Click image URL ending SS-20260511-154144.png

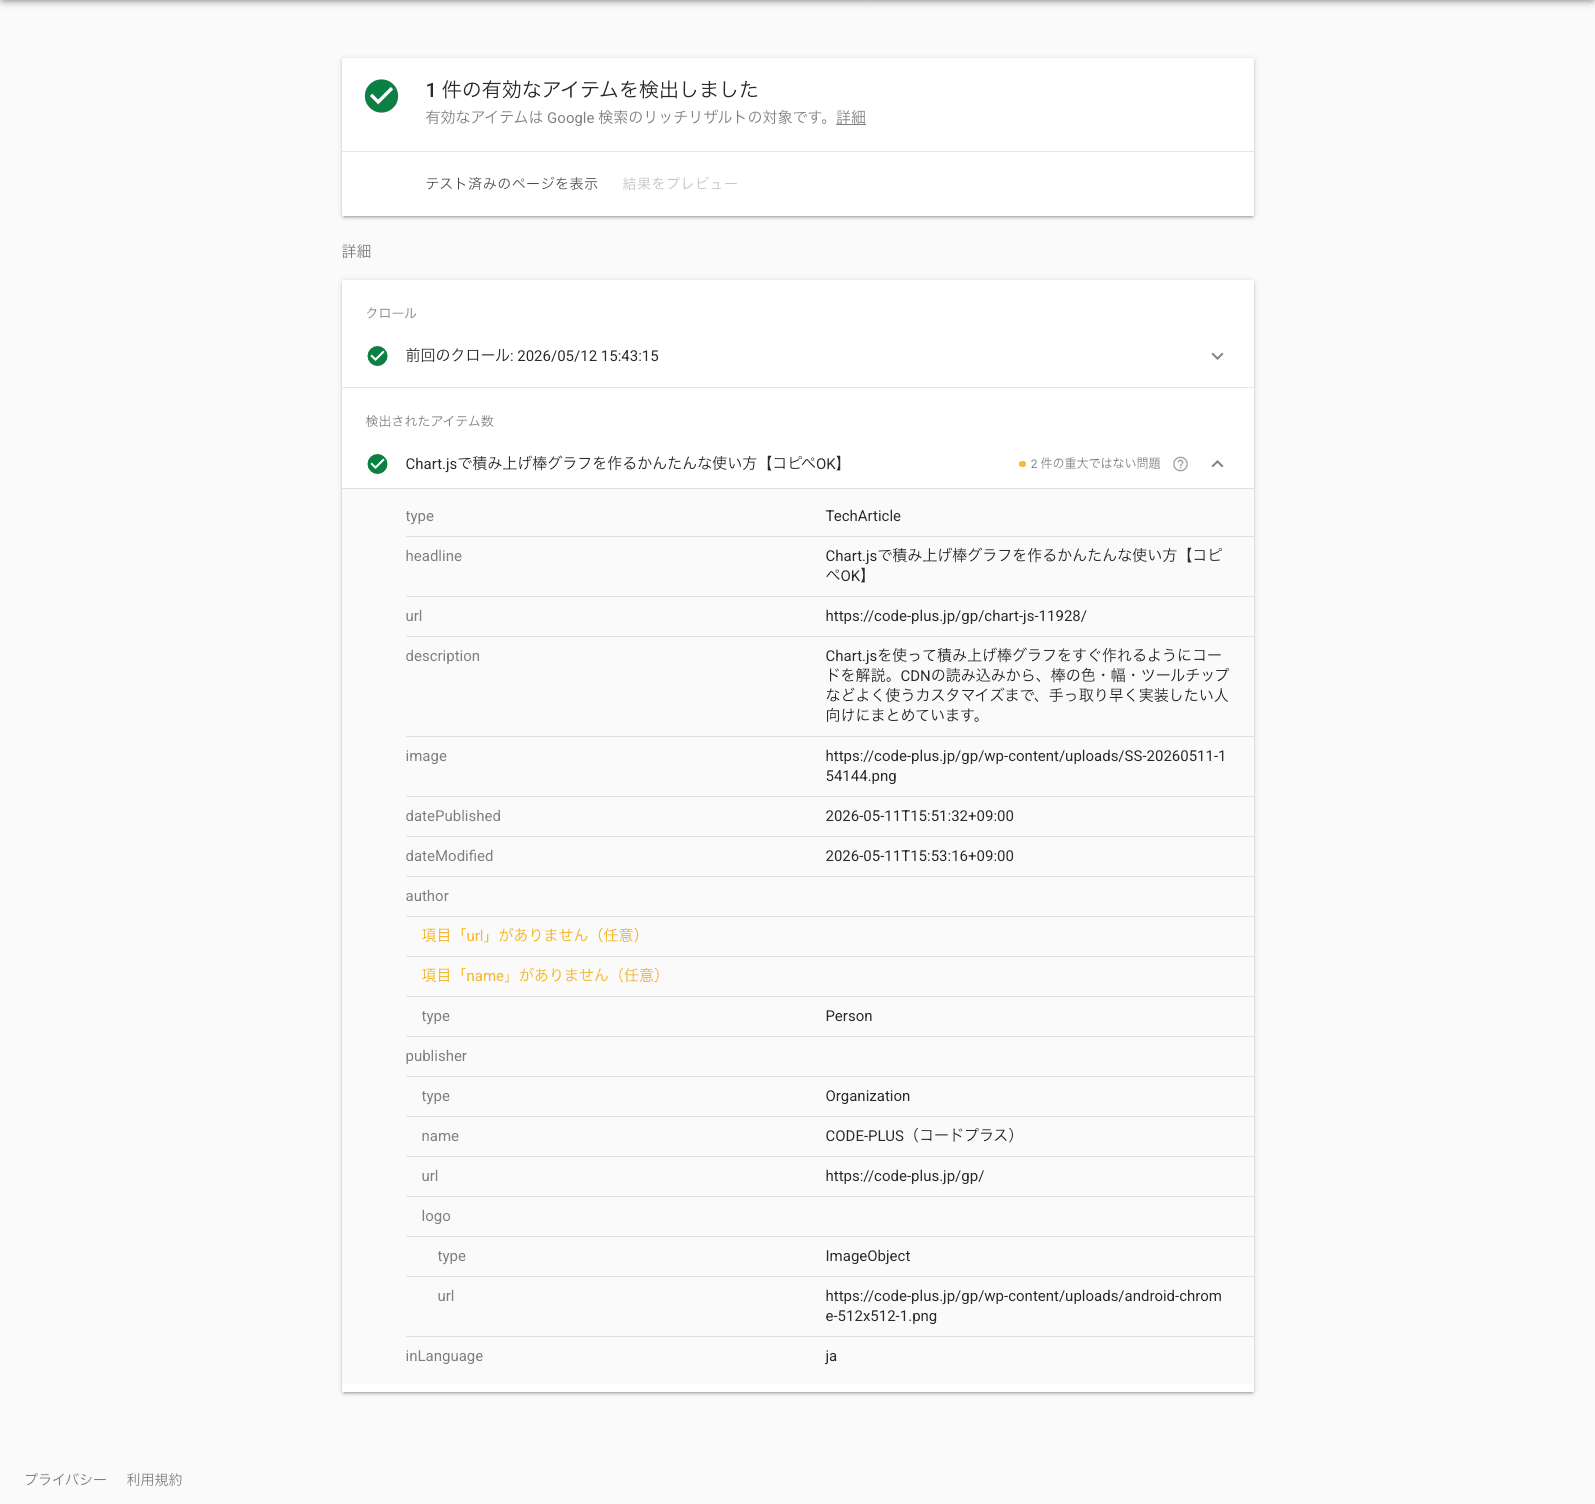pyautogui.click(x=1025, y=766)
